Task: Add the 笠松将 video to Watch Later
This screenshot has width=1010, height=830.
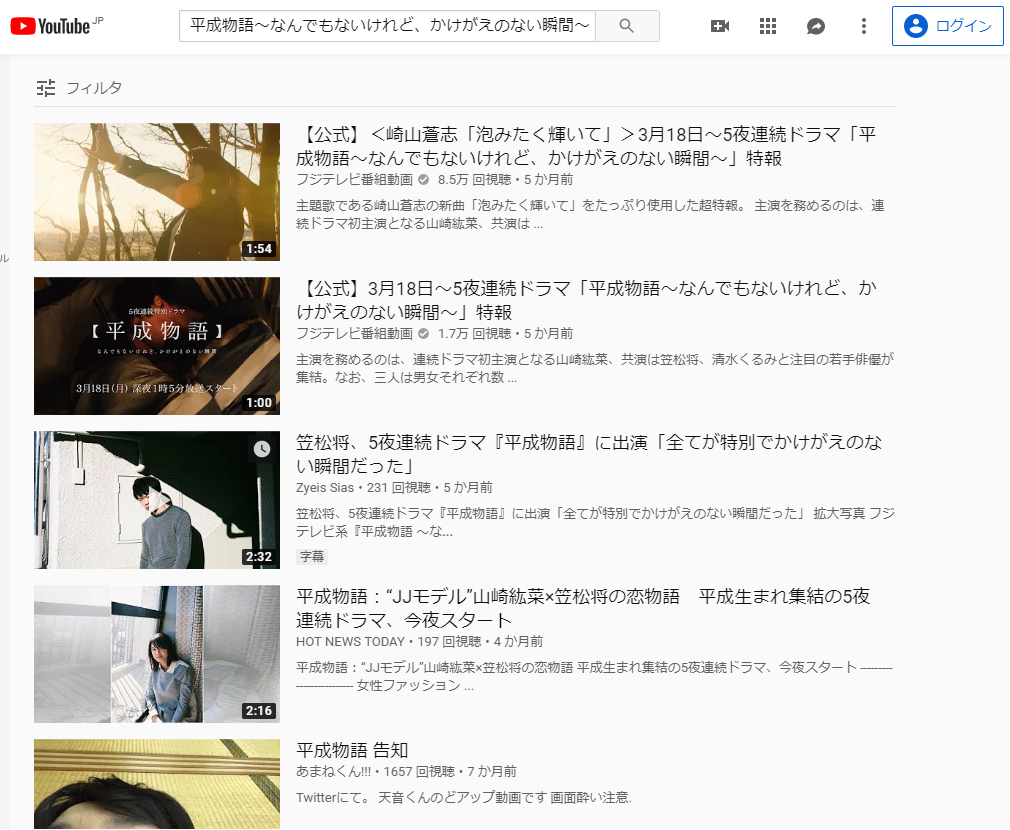Action: coord(262,449)
